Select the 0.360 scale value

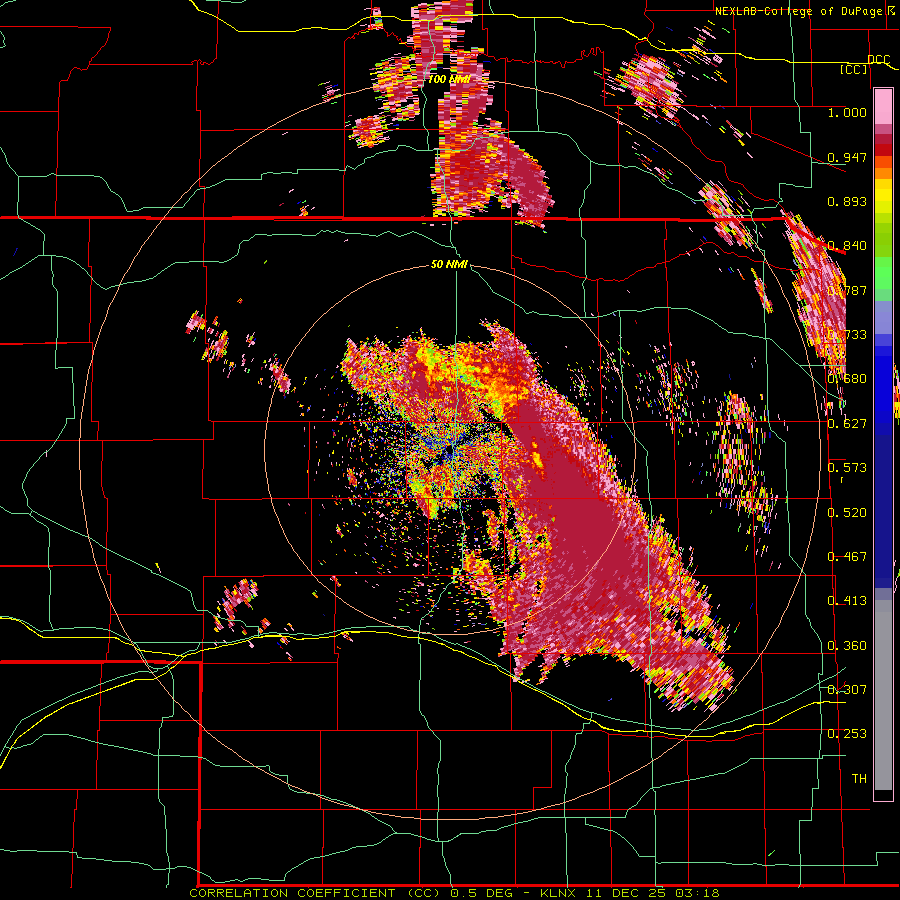tap(847, 646)
